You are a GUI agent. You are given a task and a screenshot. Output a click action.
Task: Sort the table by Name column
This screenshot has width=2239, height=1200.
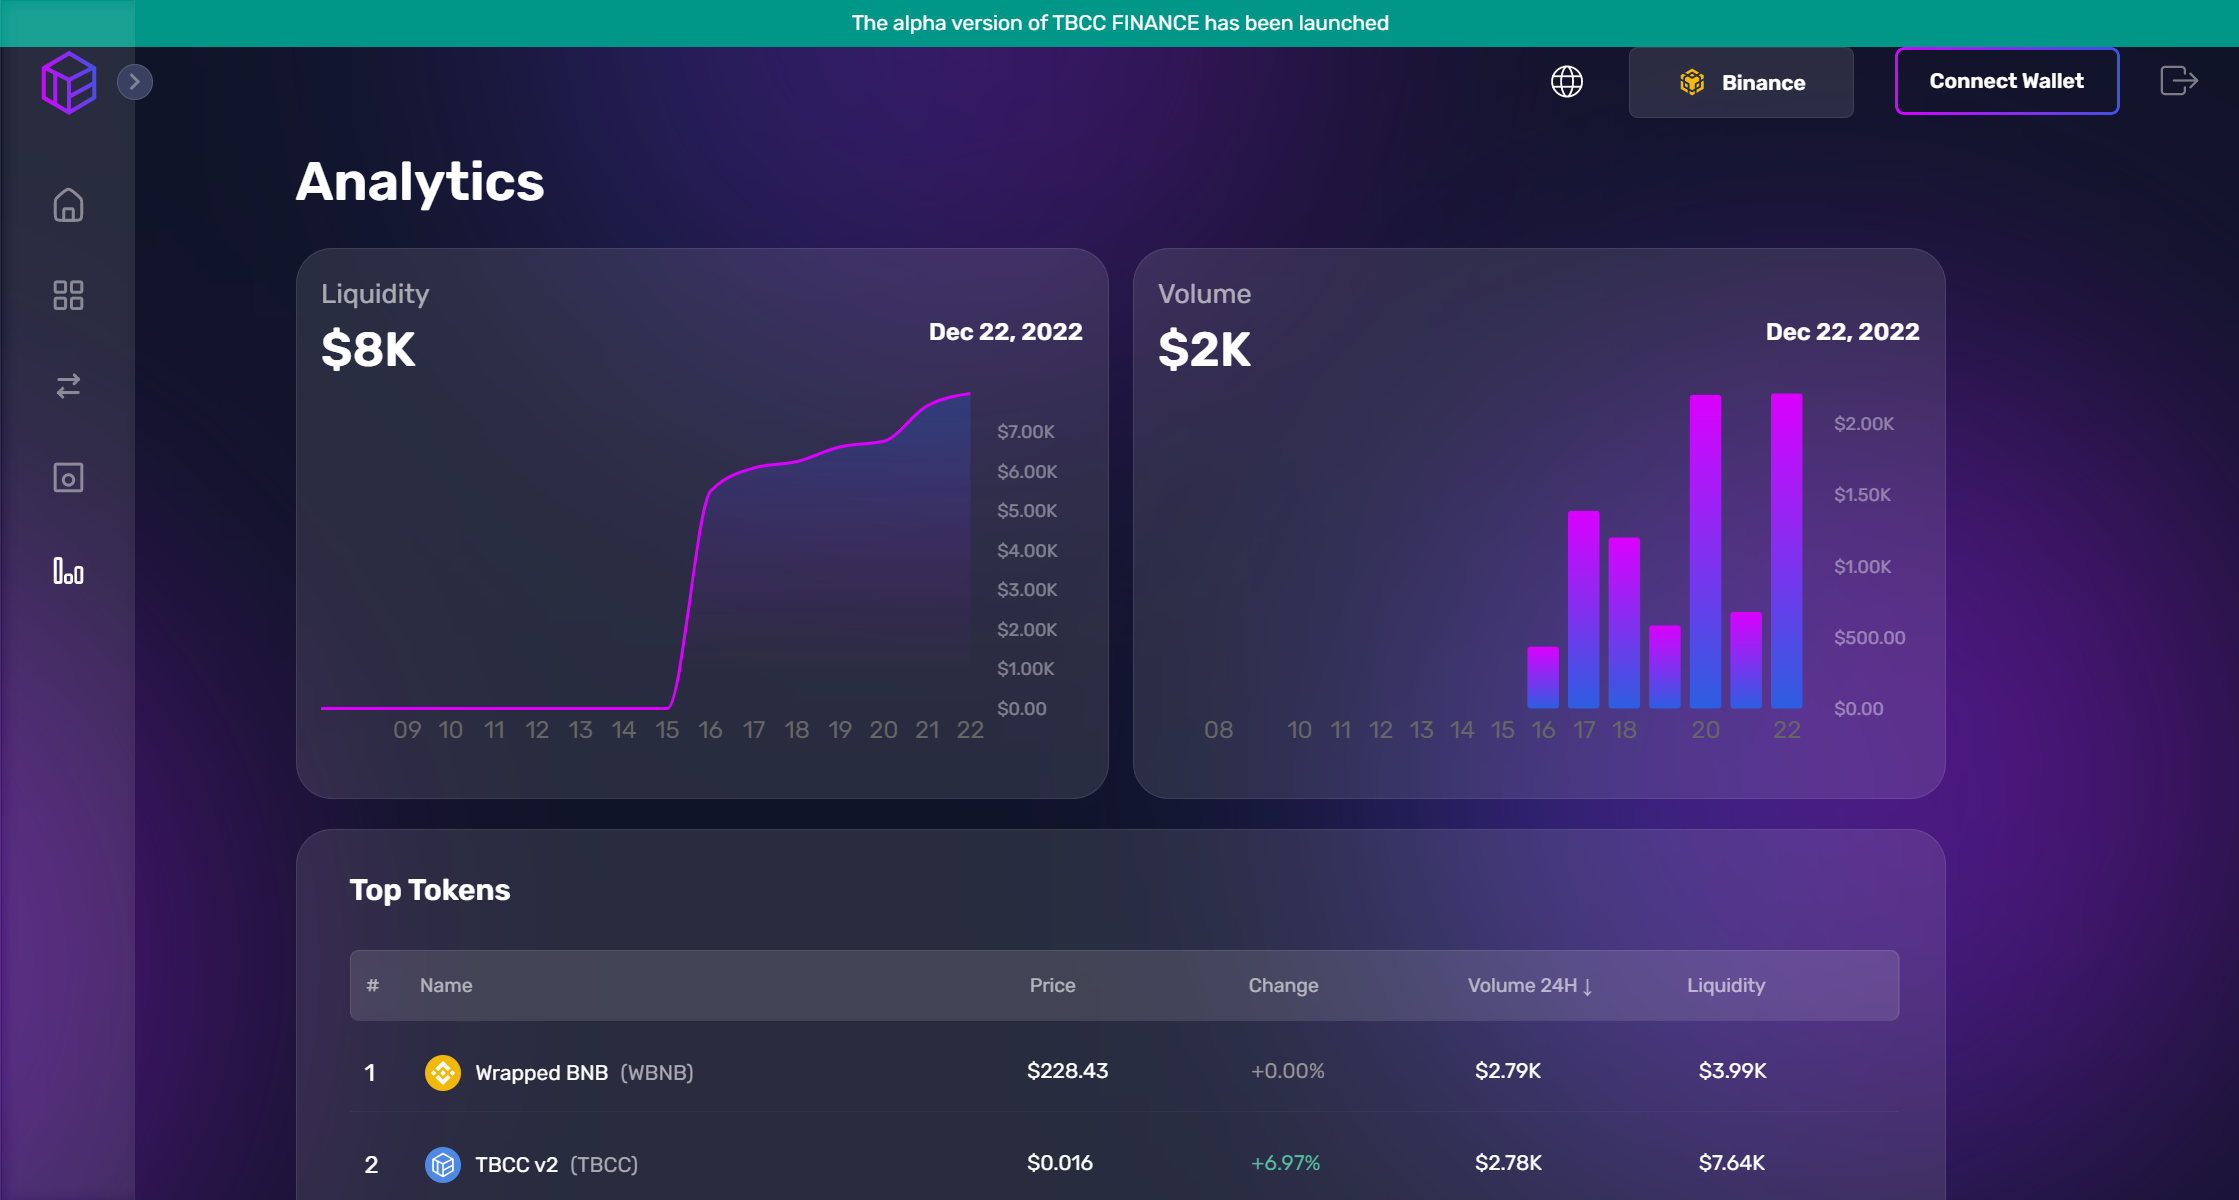446,985
